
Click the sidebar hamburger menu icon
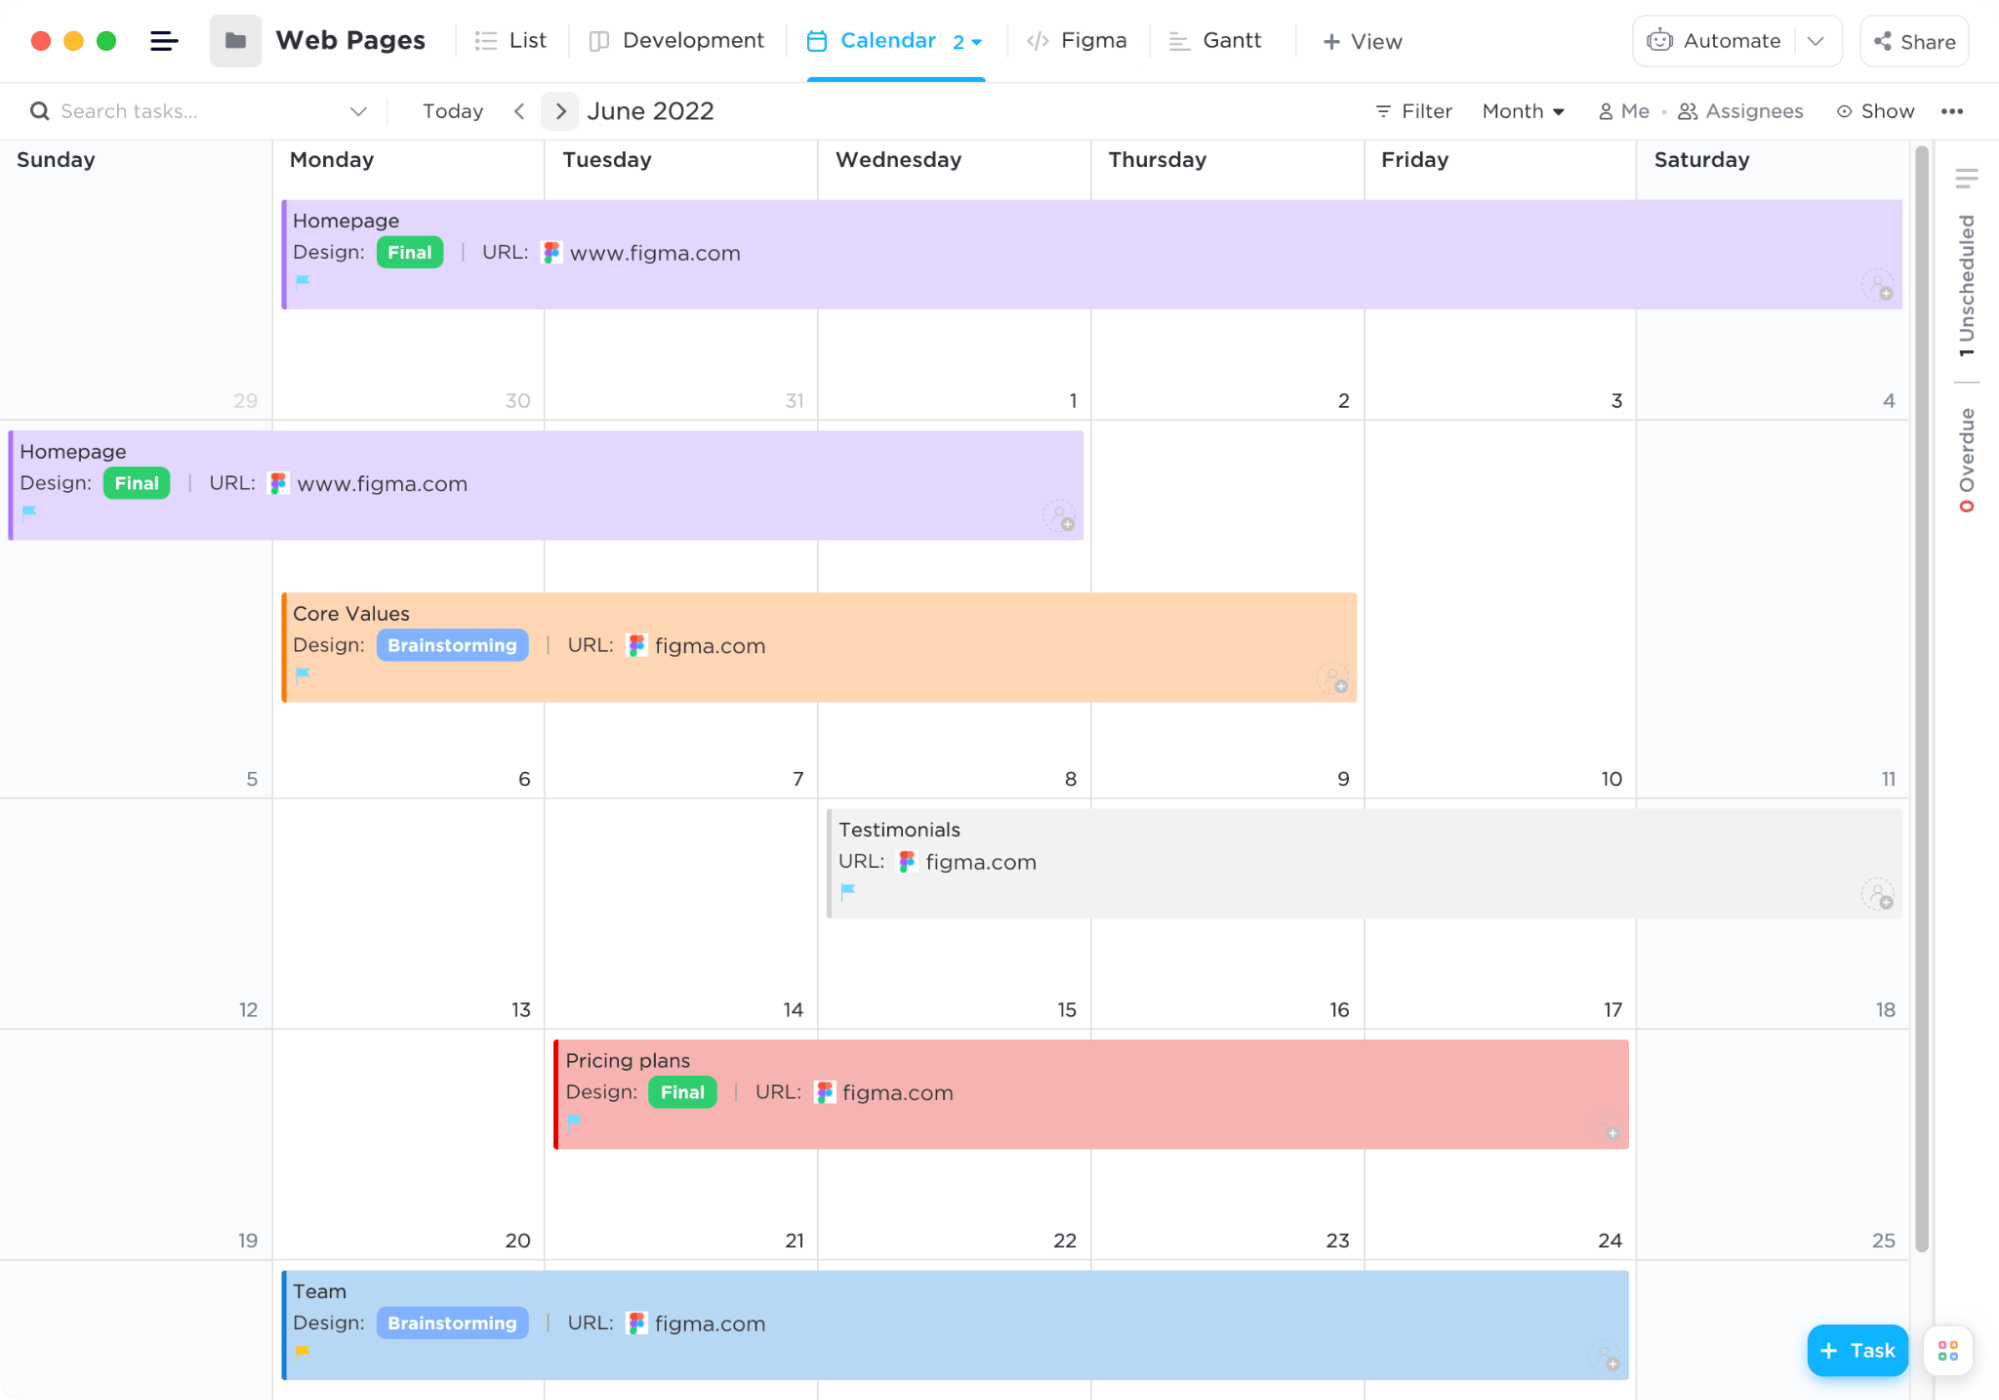164,41
